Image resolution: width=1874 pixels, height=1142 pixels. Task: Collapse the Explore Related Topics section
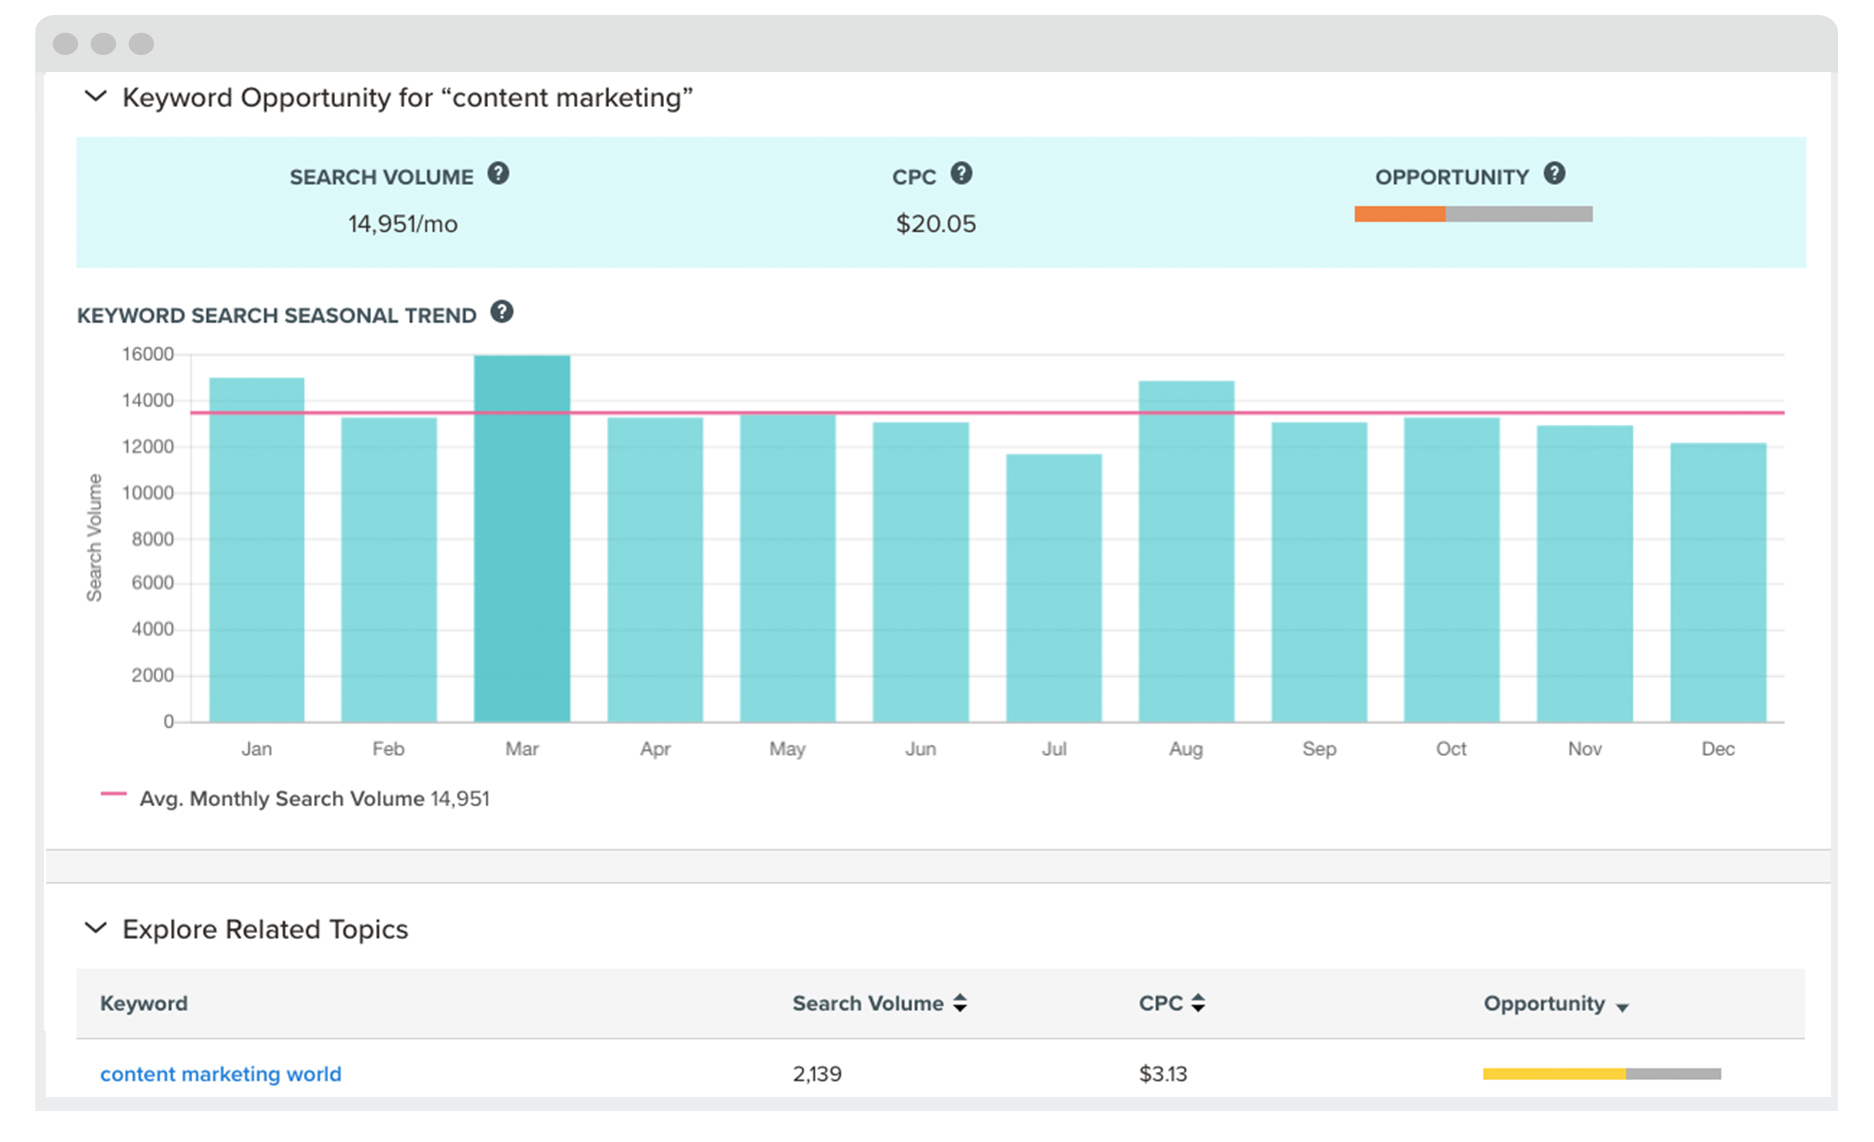point(96,928)
